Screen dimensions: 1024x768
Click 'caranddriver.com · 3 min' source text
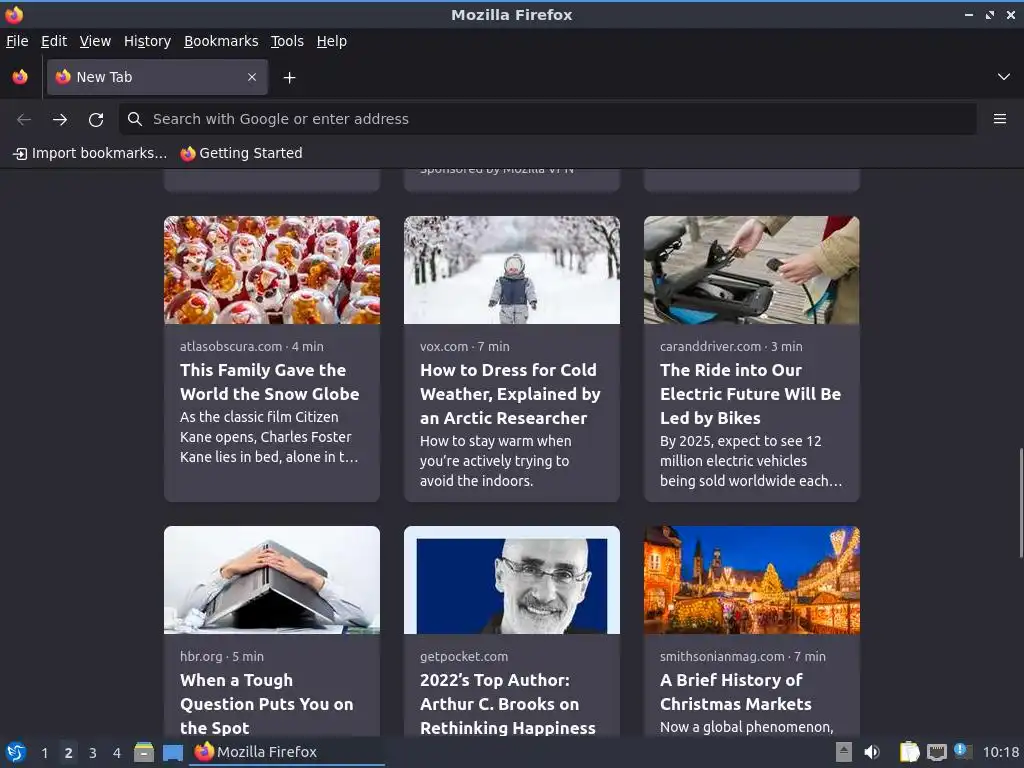(731, 347)
